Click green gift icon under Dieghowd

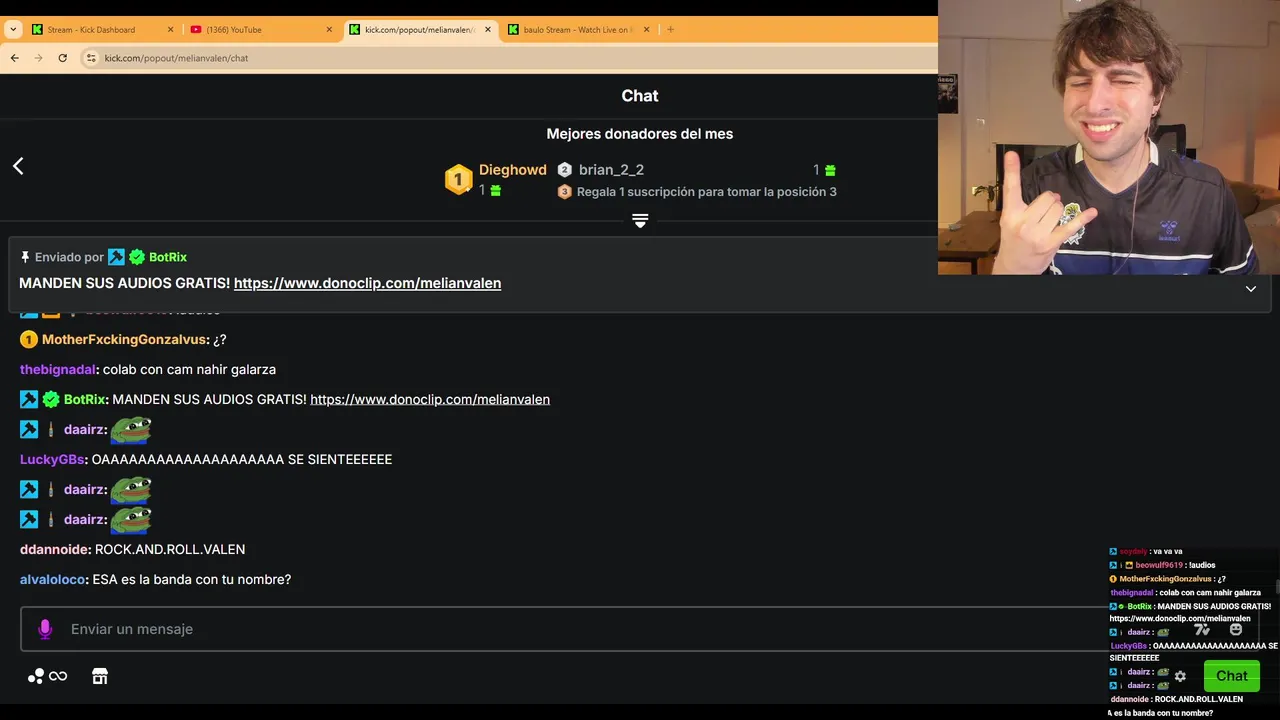495,190
